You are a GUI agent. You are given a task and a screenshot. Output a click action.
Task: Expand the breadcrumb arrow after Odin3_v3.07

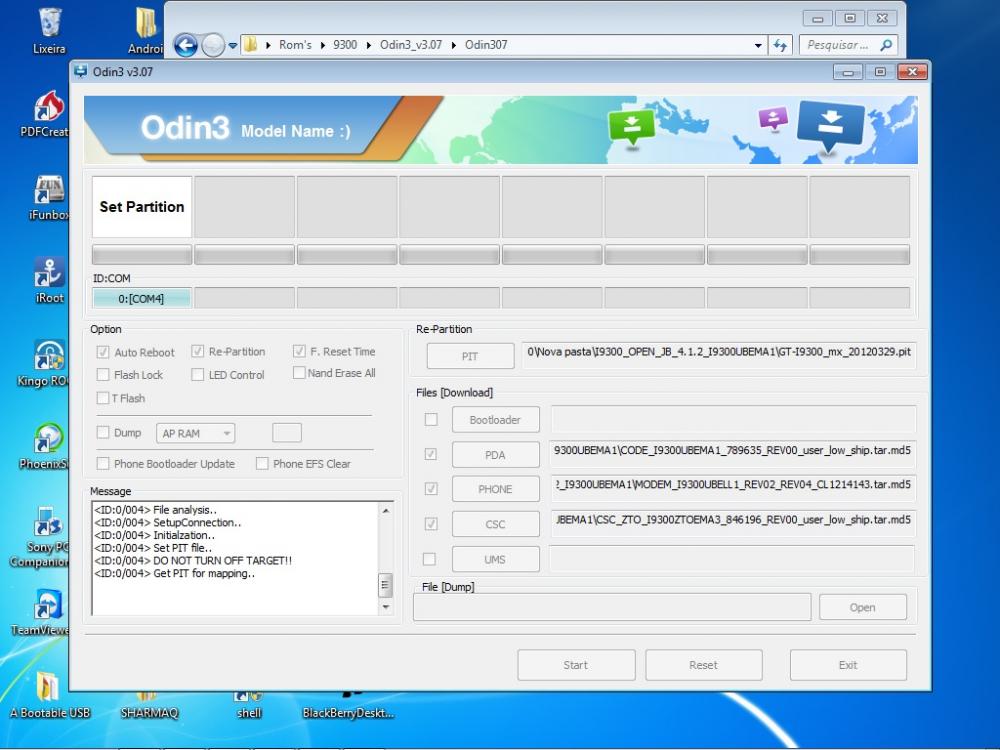pyautogui.click(x=453, y=45)
